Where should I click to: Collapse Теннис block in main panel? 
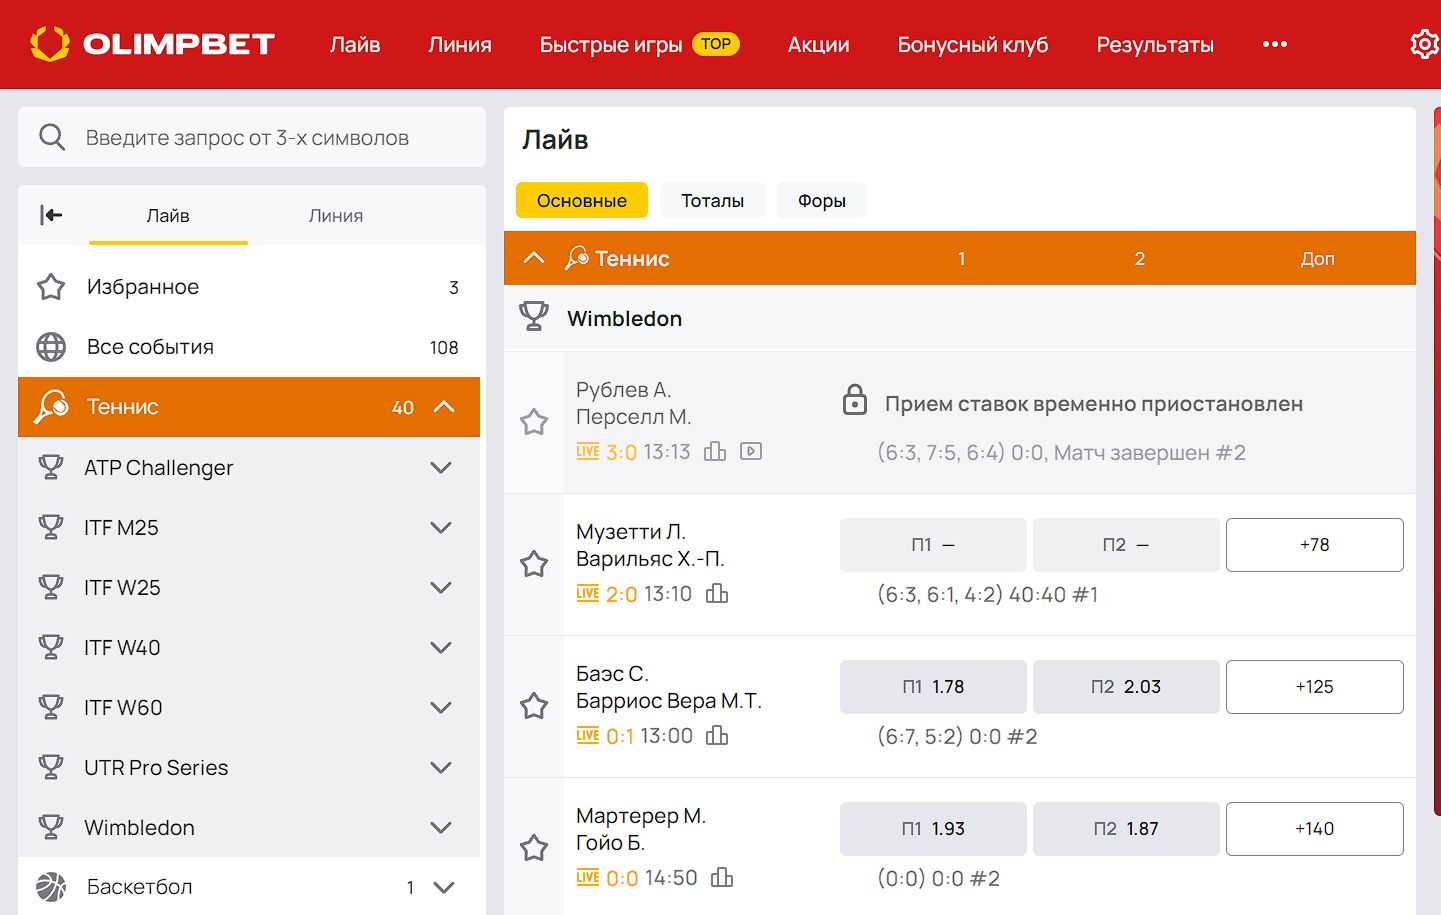pyautogui.click(x=534, y=258)
